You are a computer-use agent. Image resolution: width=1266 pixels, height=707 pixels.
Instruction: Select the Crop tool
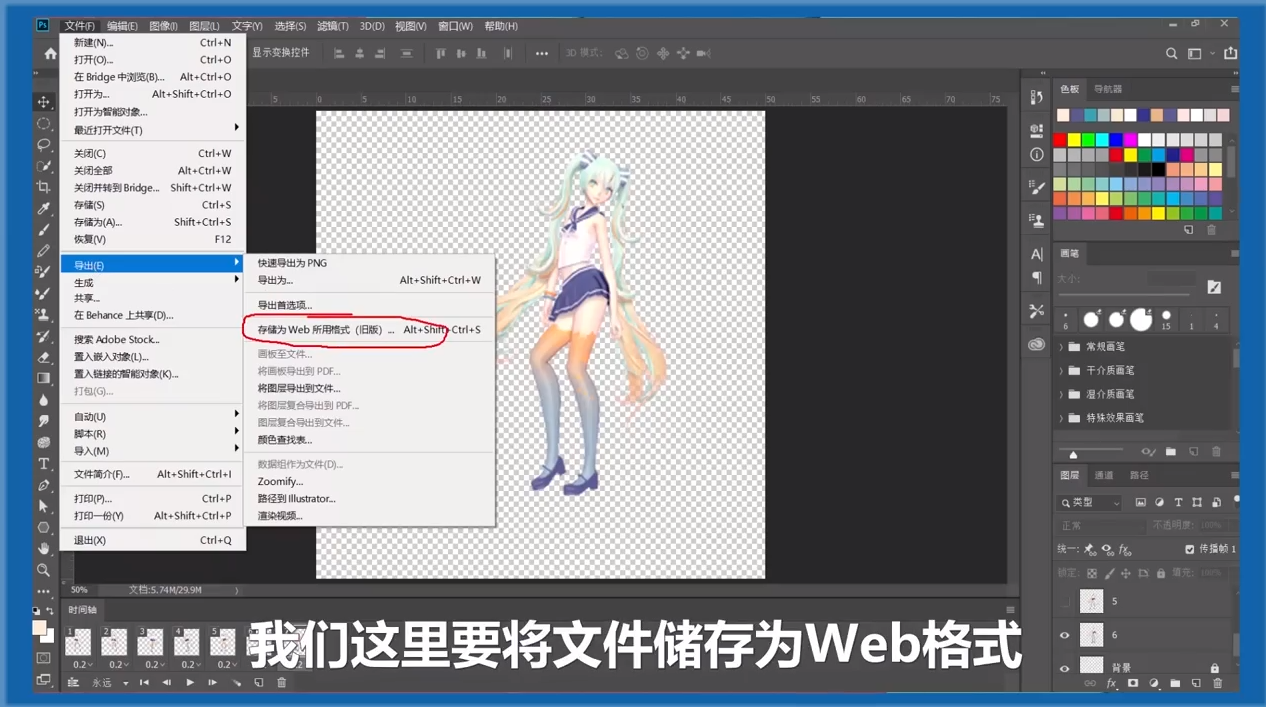click(44, 187)
